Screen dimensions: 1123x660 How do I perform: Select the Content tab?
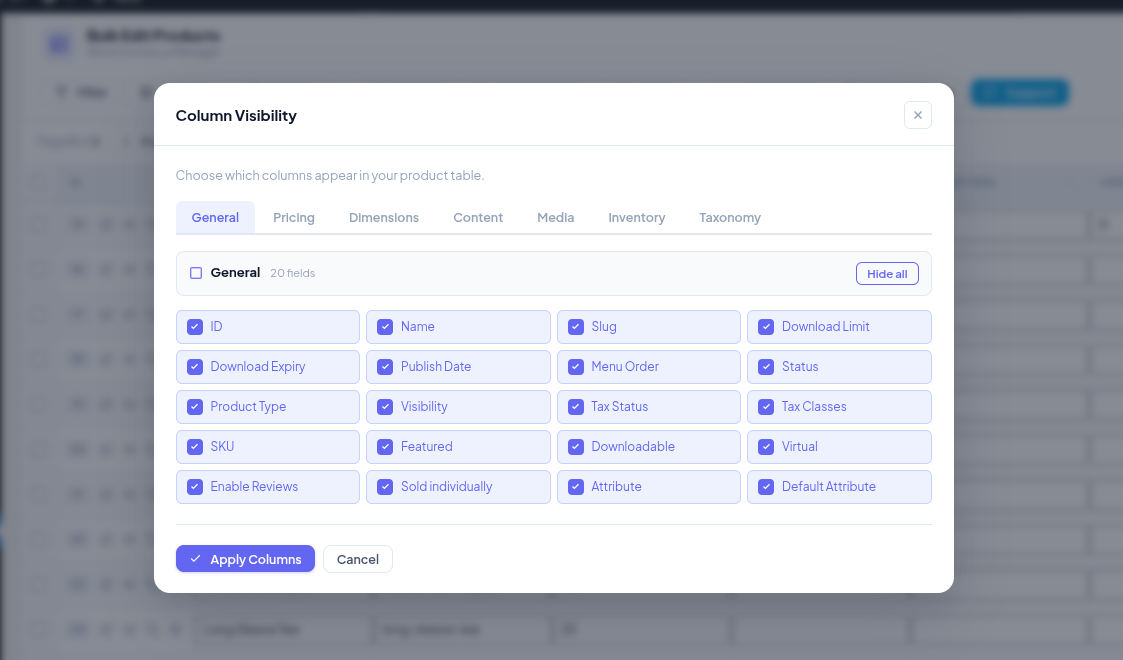(x=477, y=217)
